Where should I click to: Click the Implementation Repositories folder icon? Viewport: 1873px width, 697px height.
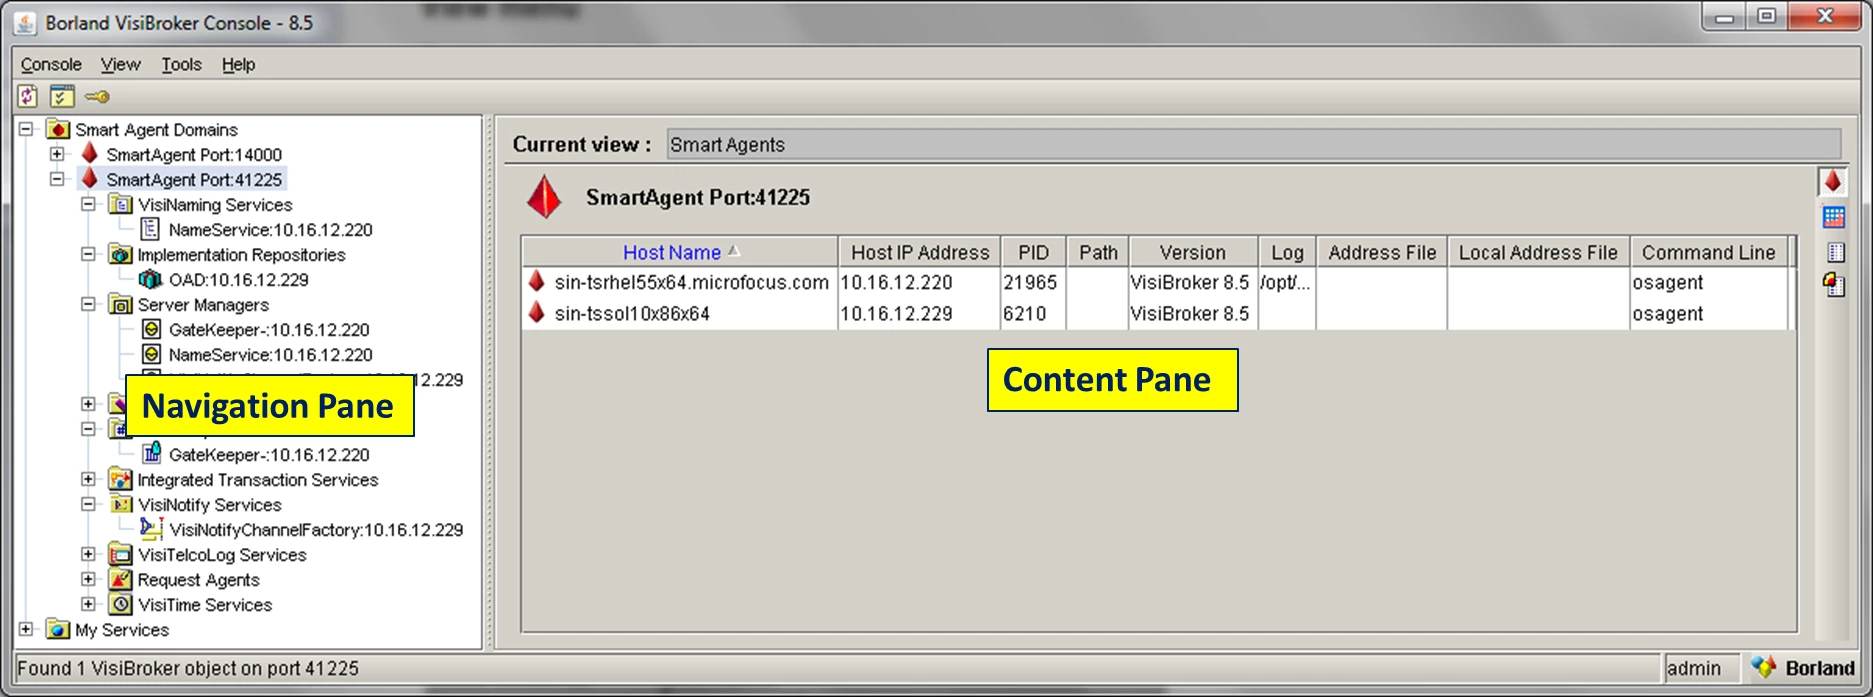(x=121, y=254)
